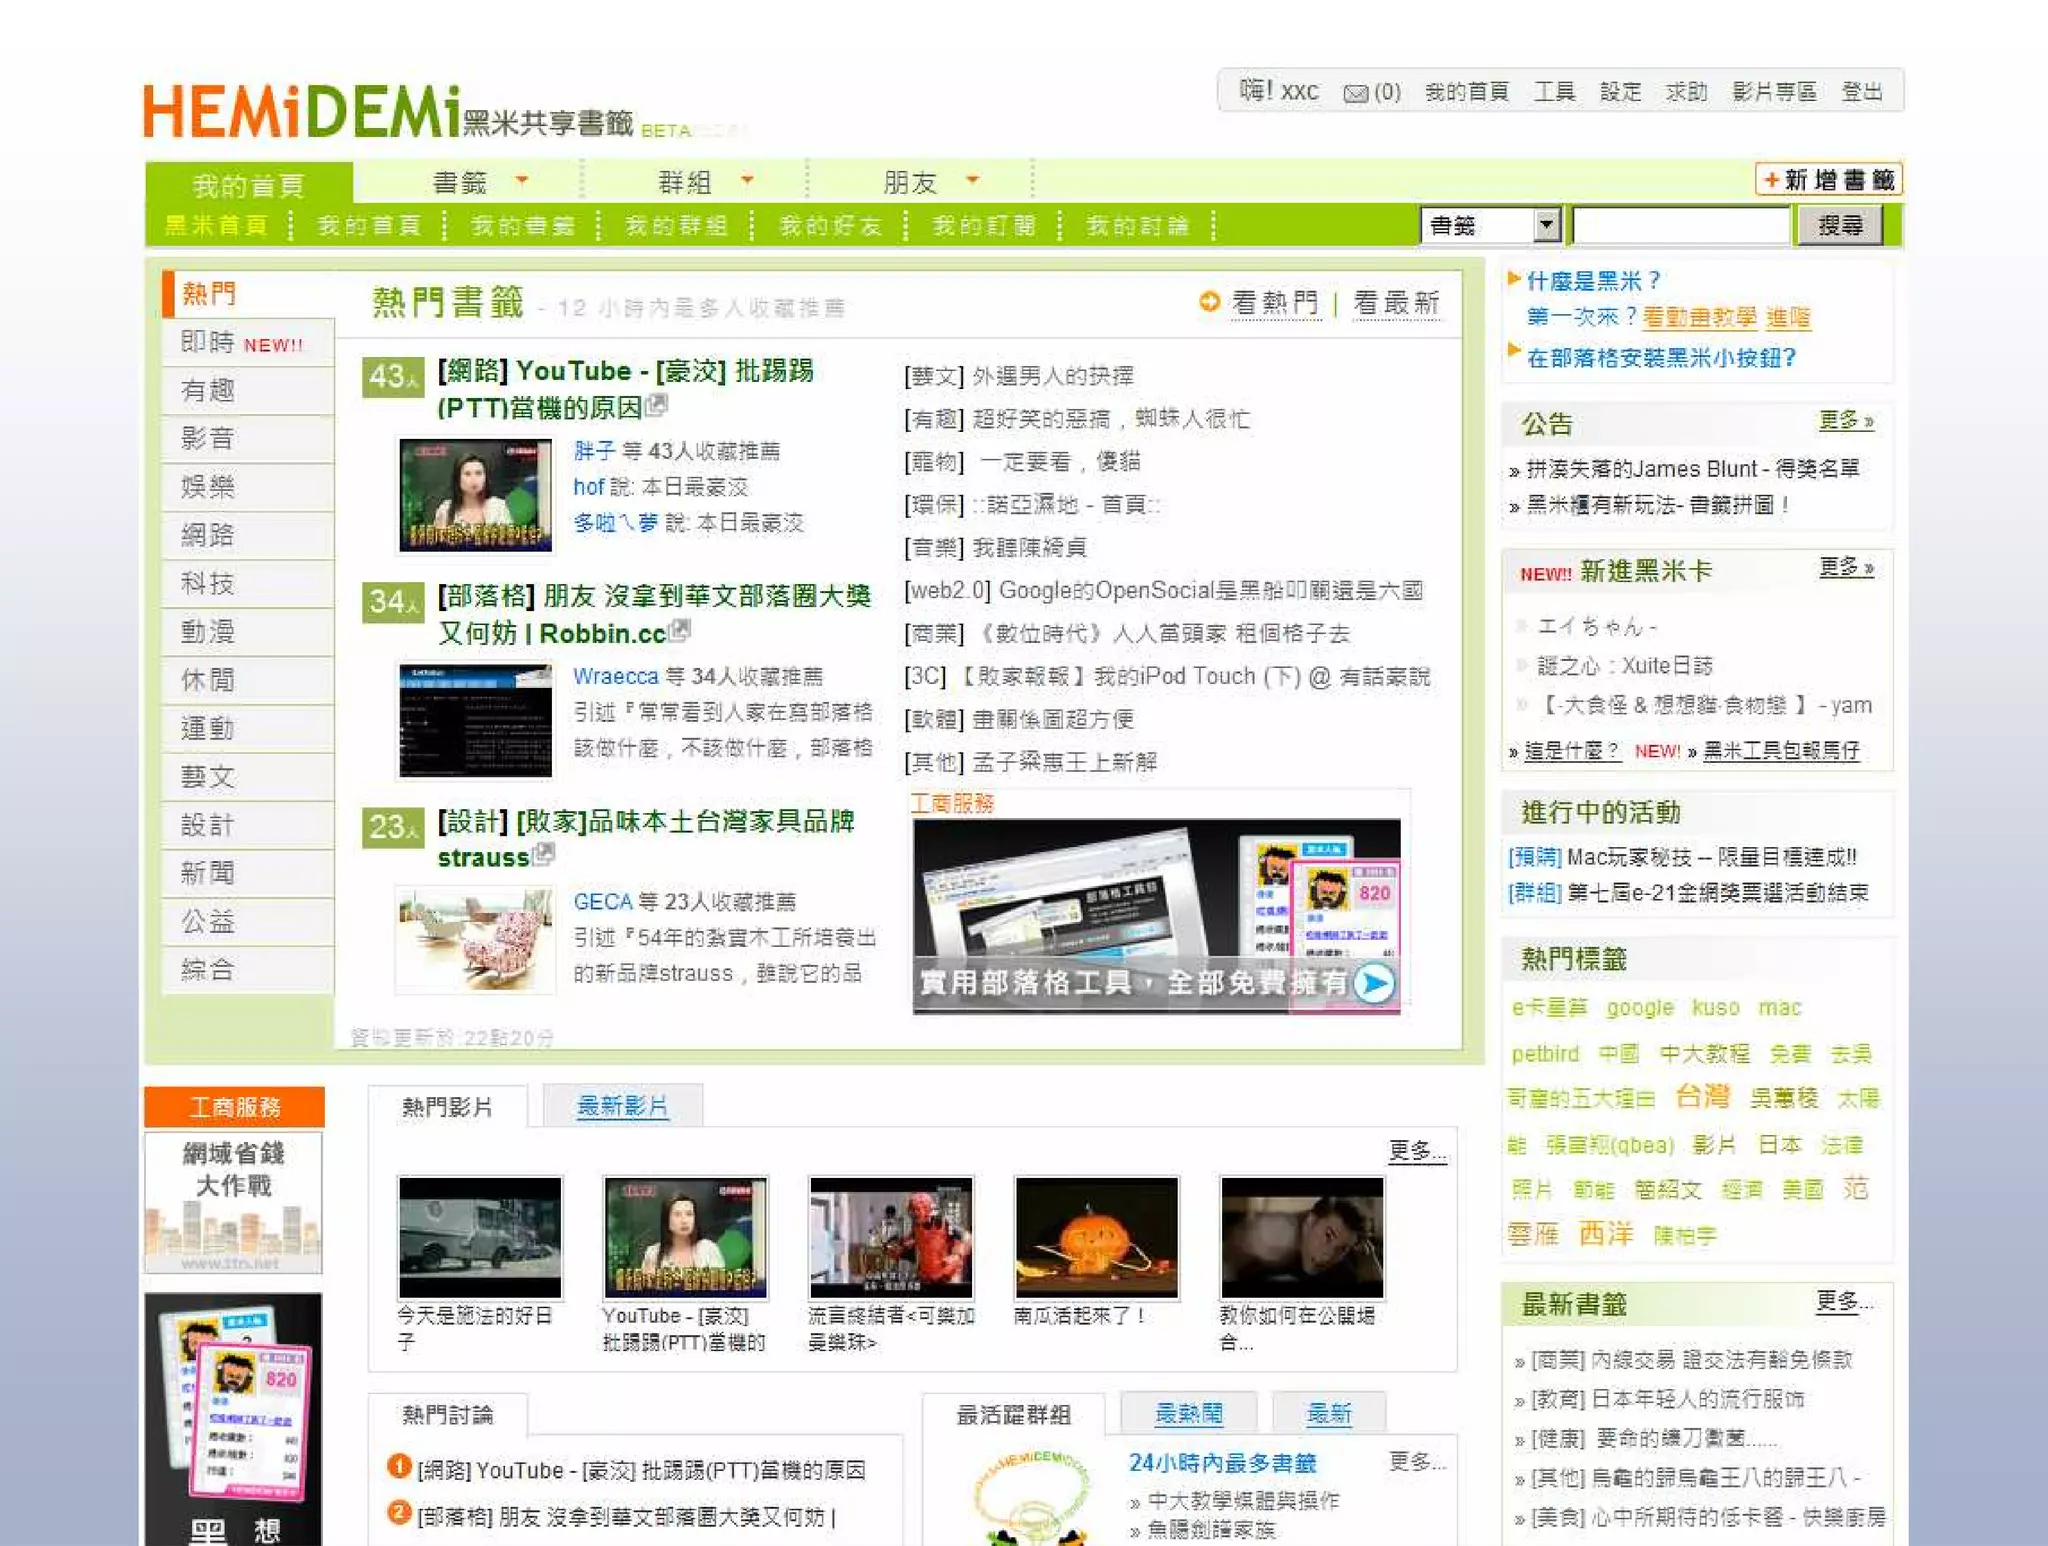This screenshot has height=1546, width=2048.
Task: Click the mail envelope icon in the top bar
Action: pyautogui.click(x=1355, y=93)
